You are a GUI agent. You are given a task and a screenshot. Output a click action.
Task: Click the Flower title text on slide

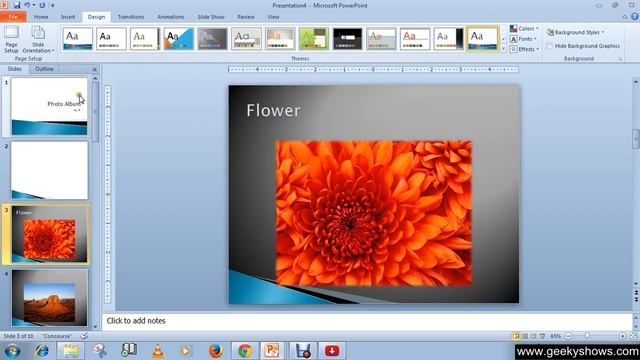tap(273, 111)
